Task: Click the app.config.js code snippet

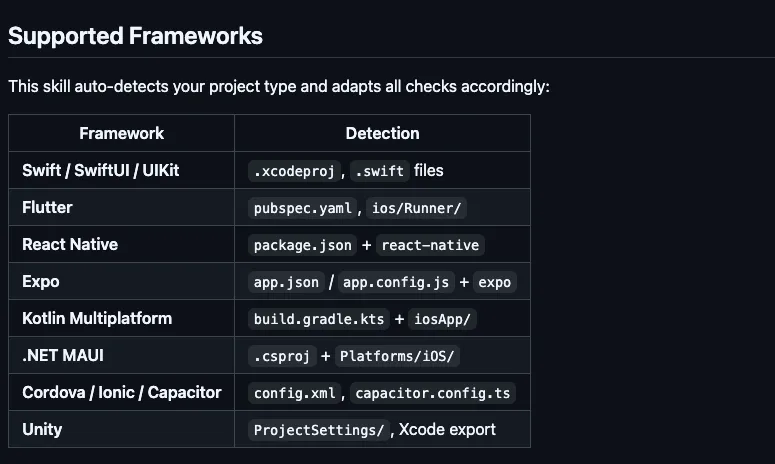Action: 395,282
